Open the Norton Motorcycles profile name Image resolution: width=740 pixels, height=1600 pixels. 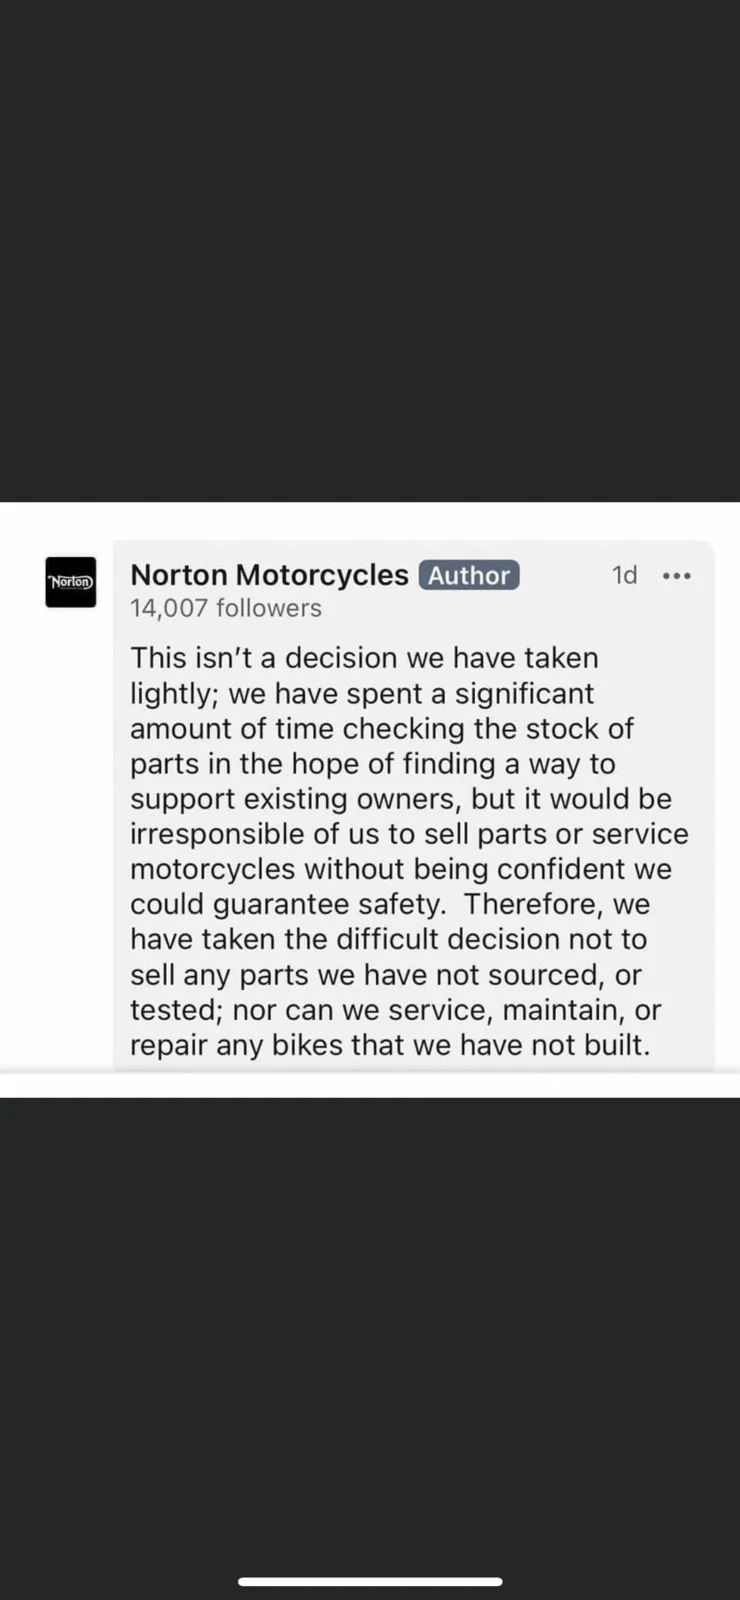[269, 575]
